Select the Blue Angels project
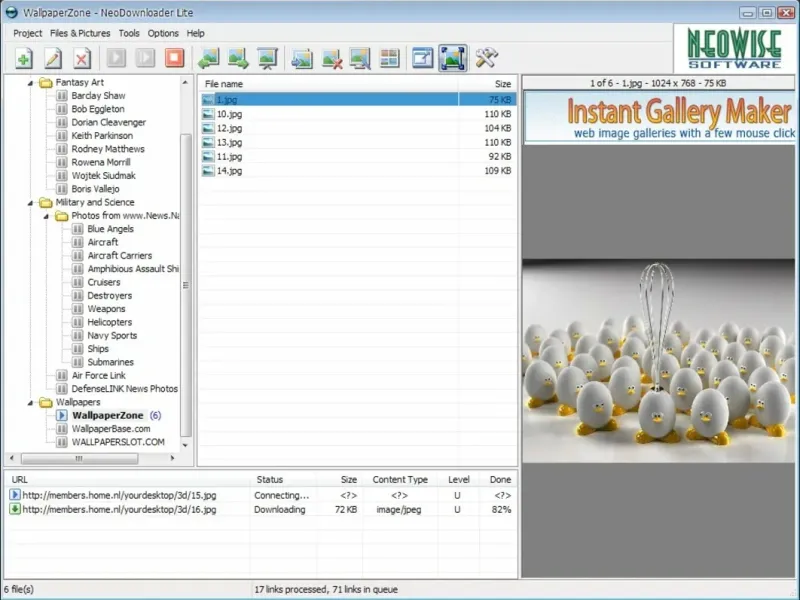Screen dimensions: 800x600 (110, 229)
